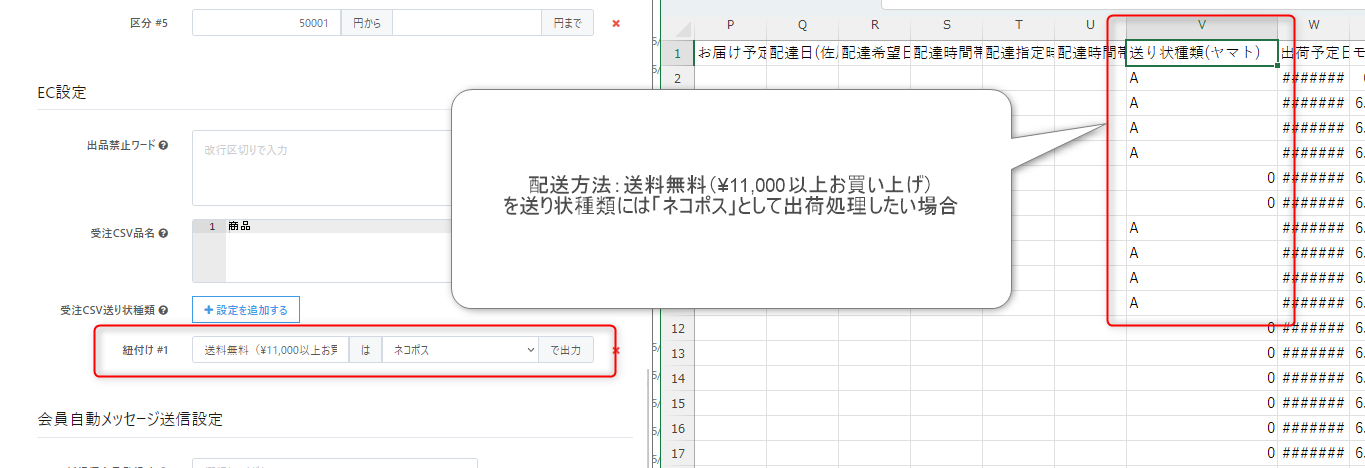The image size is (1365, 468).
Task: Select column P header in Excel
Action: pyautogui.click(x=730, y=27)
